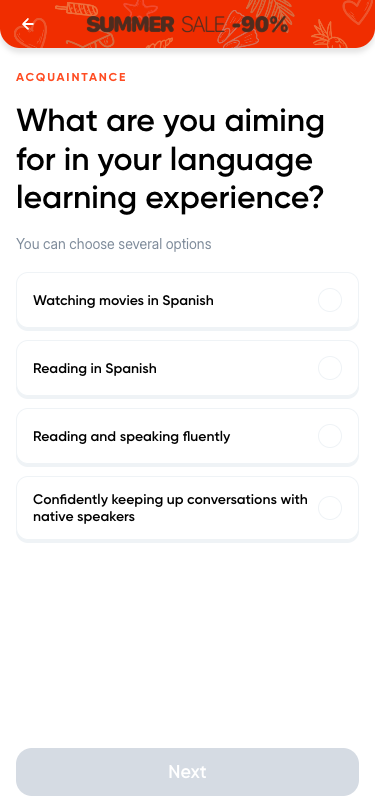Check the circle for Reading in Spanish

coord(330,368)
